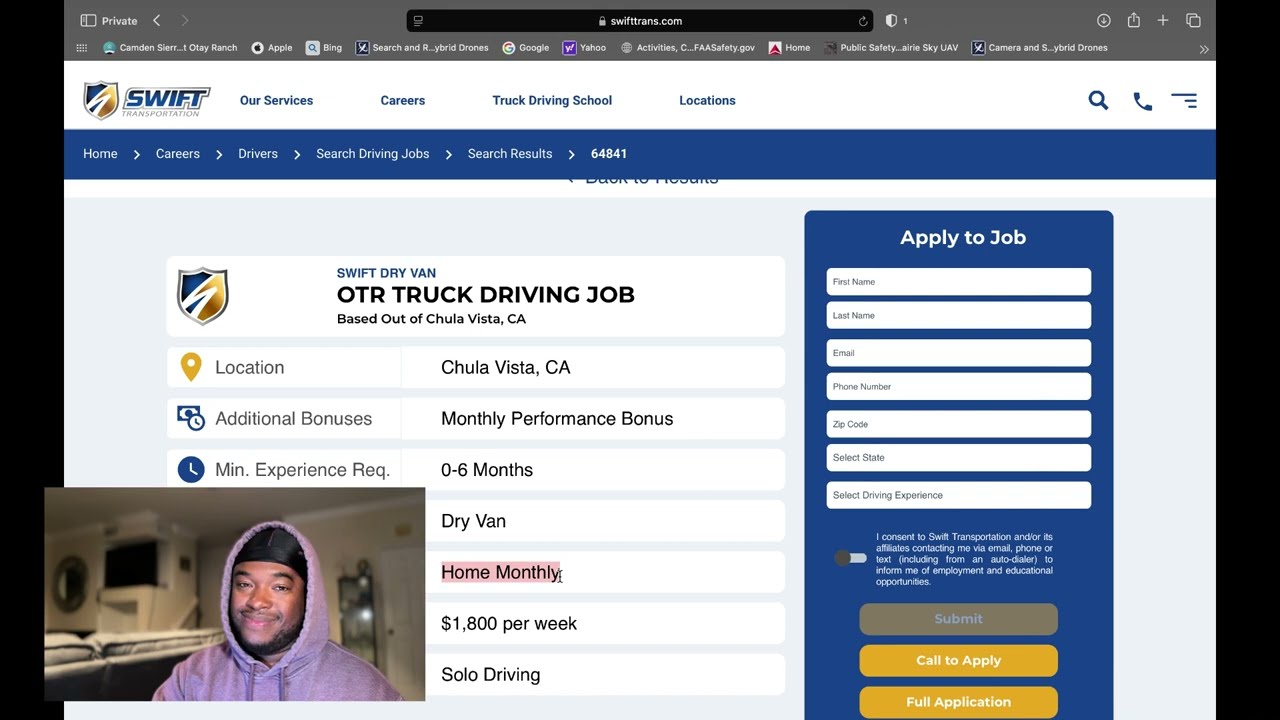Image resolution: width=1280 pixels, height=720 pixels.
Task: Click the Swift shield logo on job card
Action: point(203,296)
